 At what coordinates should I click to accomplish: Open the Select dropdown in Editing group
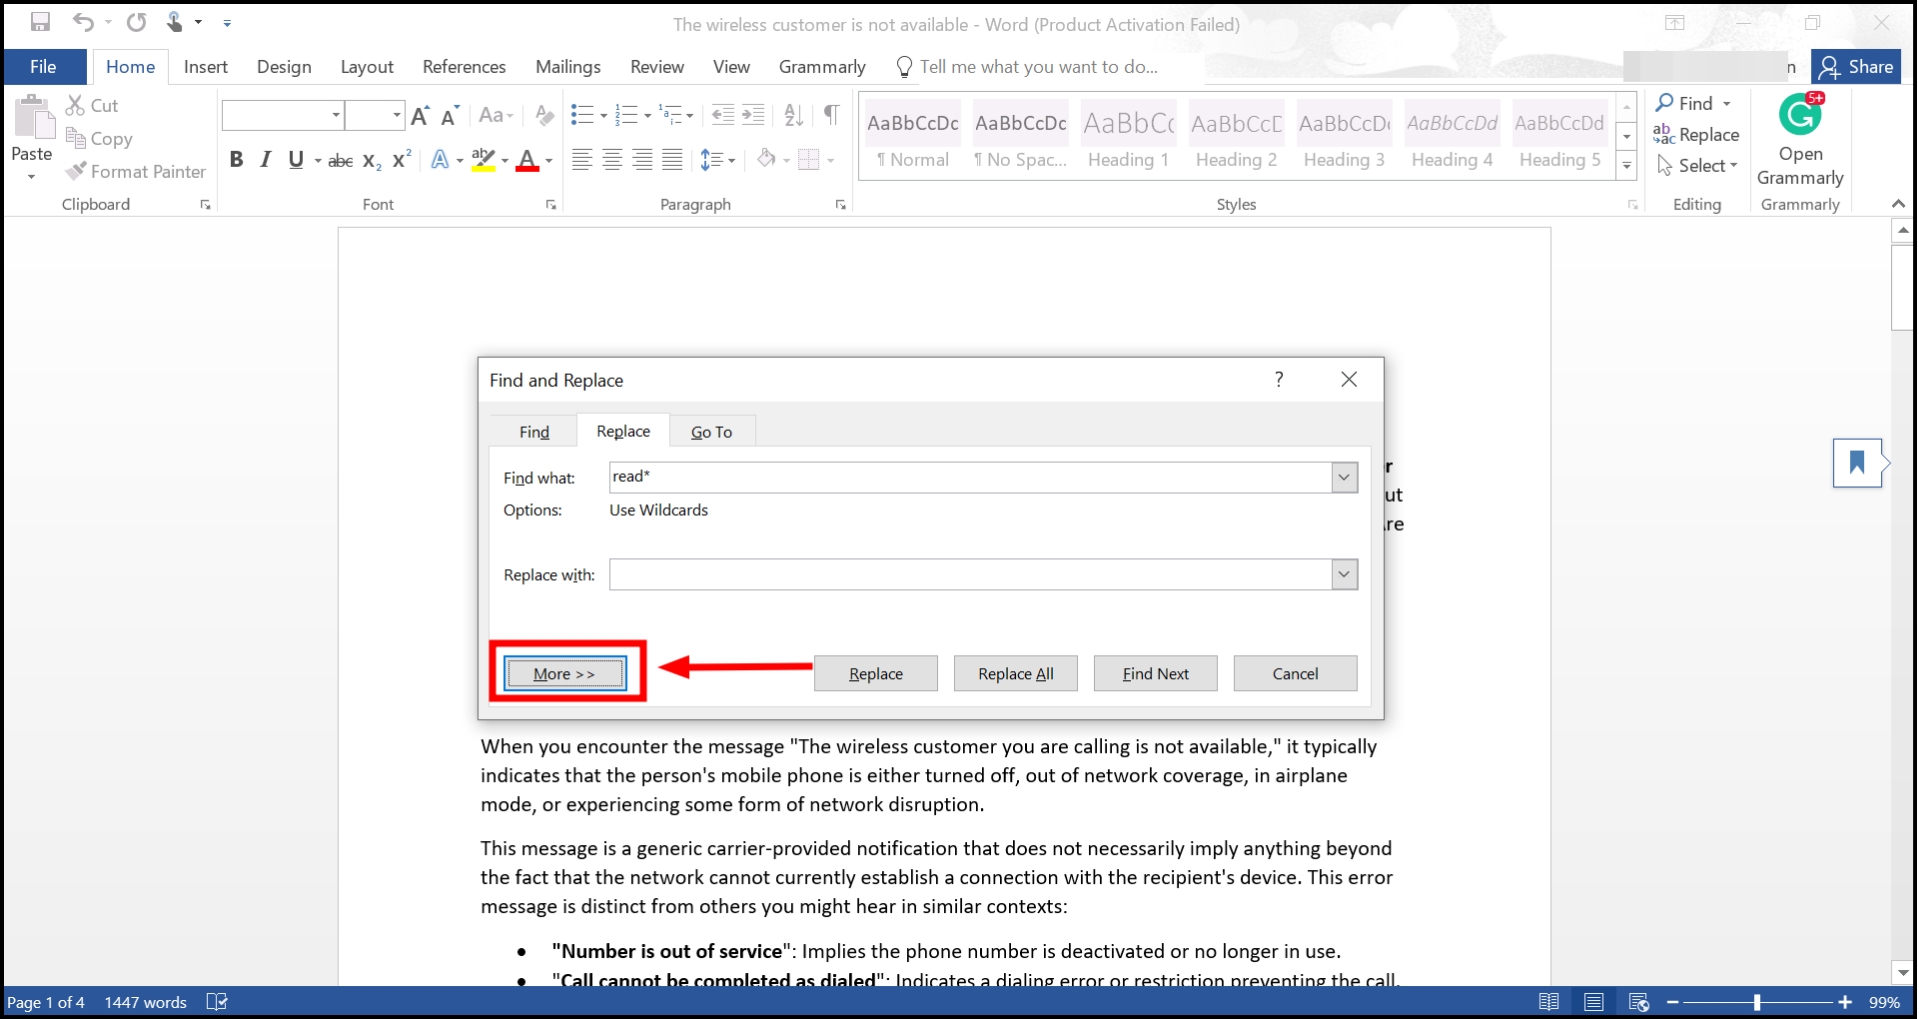[x=1698, y=166]
